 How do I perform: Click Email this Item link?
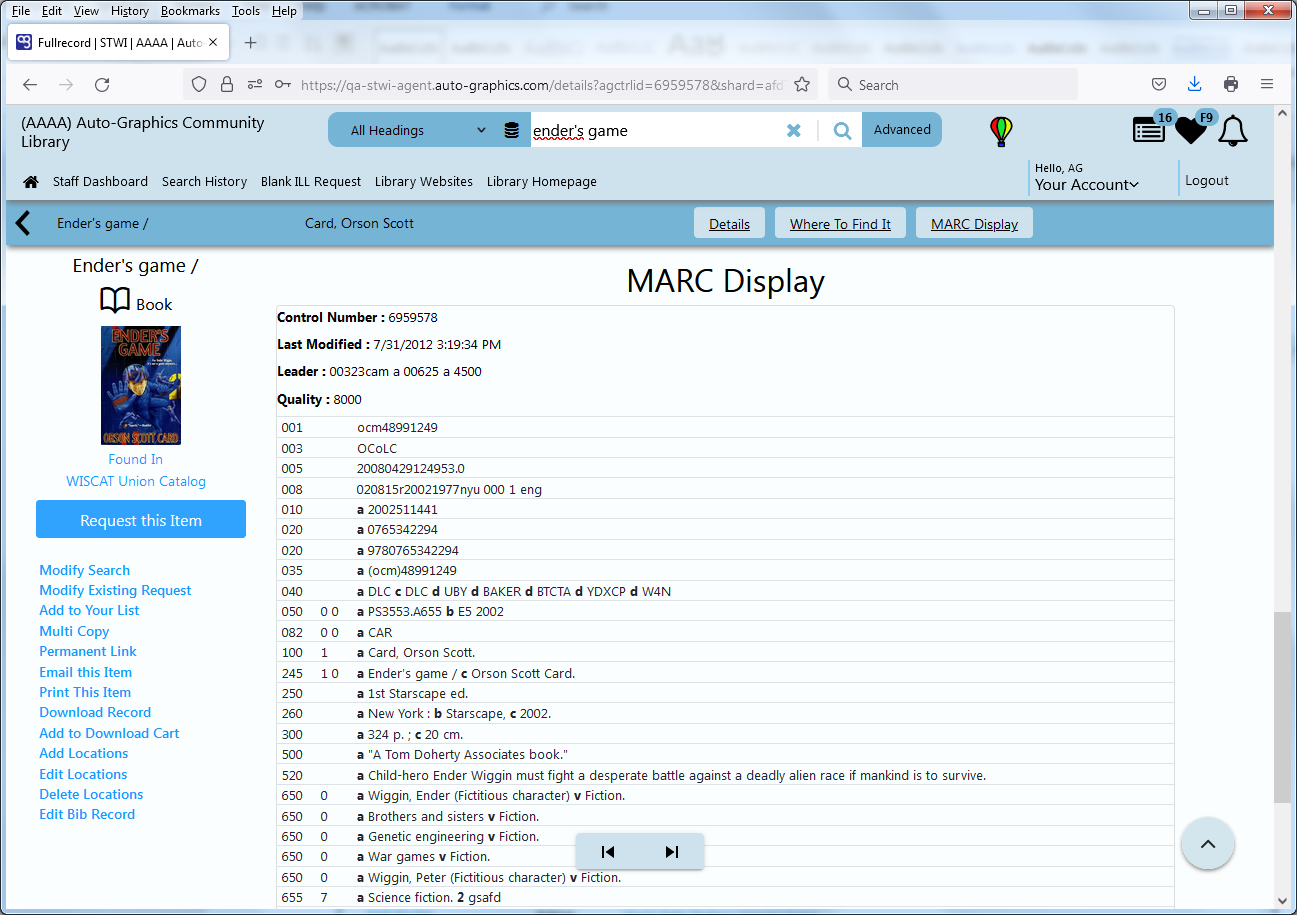coord(85,672)
